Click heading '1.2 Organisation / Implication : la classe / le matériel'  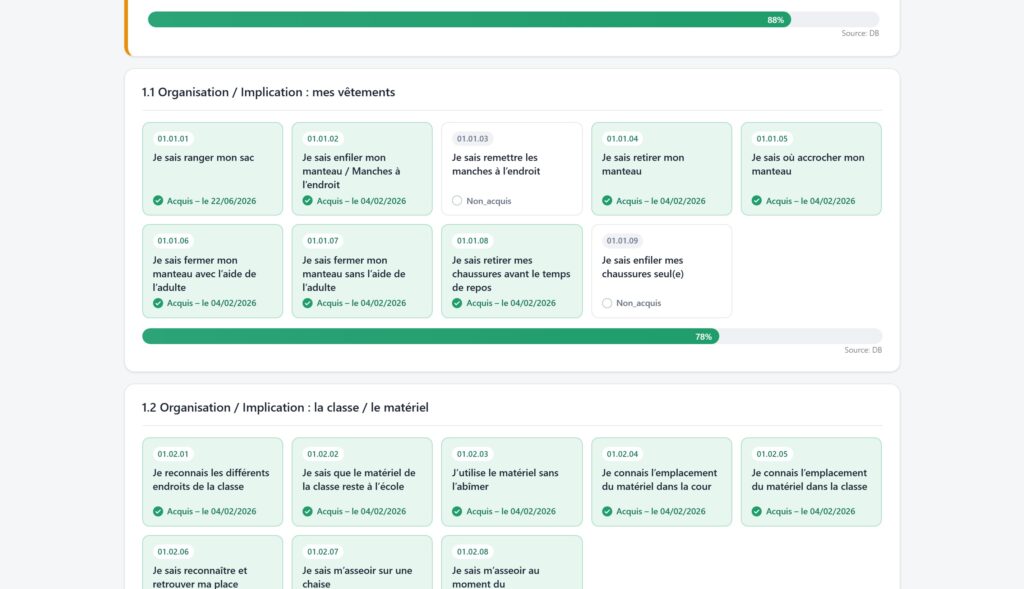coord(285,407)
